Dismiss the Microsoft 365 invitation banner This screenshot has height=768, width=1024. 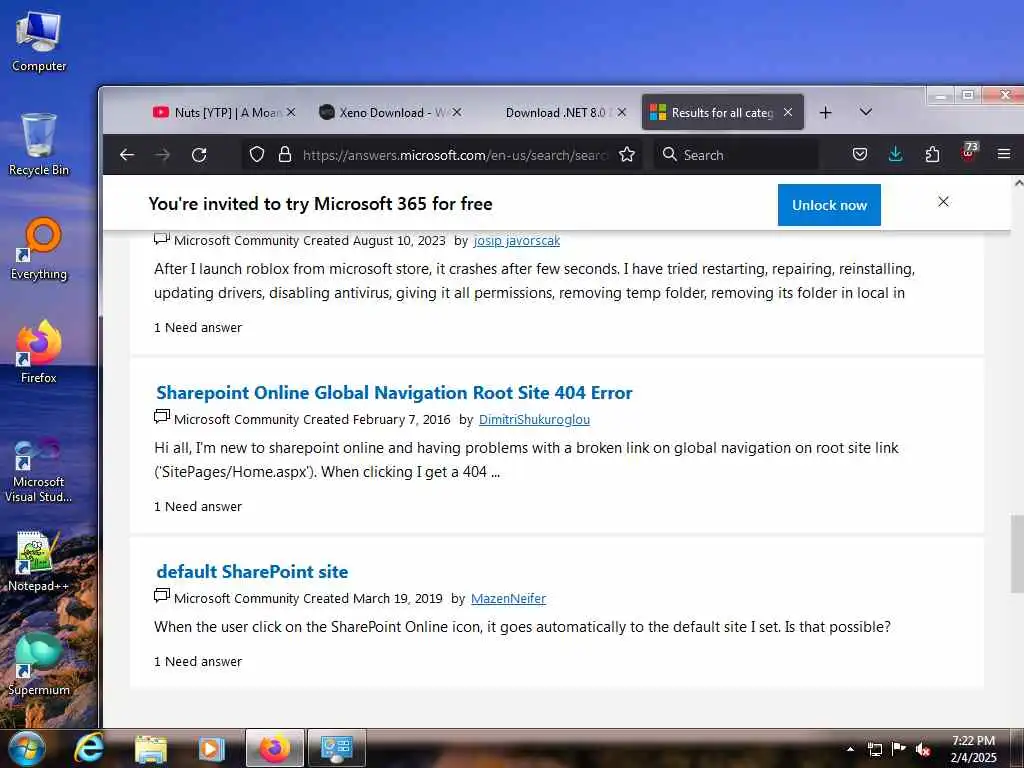(943, 202)
